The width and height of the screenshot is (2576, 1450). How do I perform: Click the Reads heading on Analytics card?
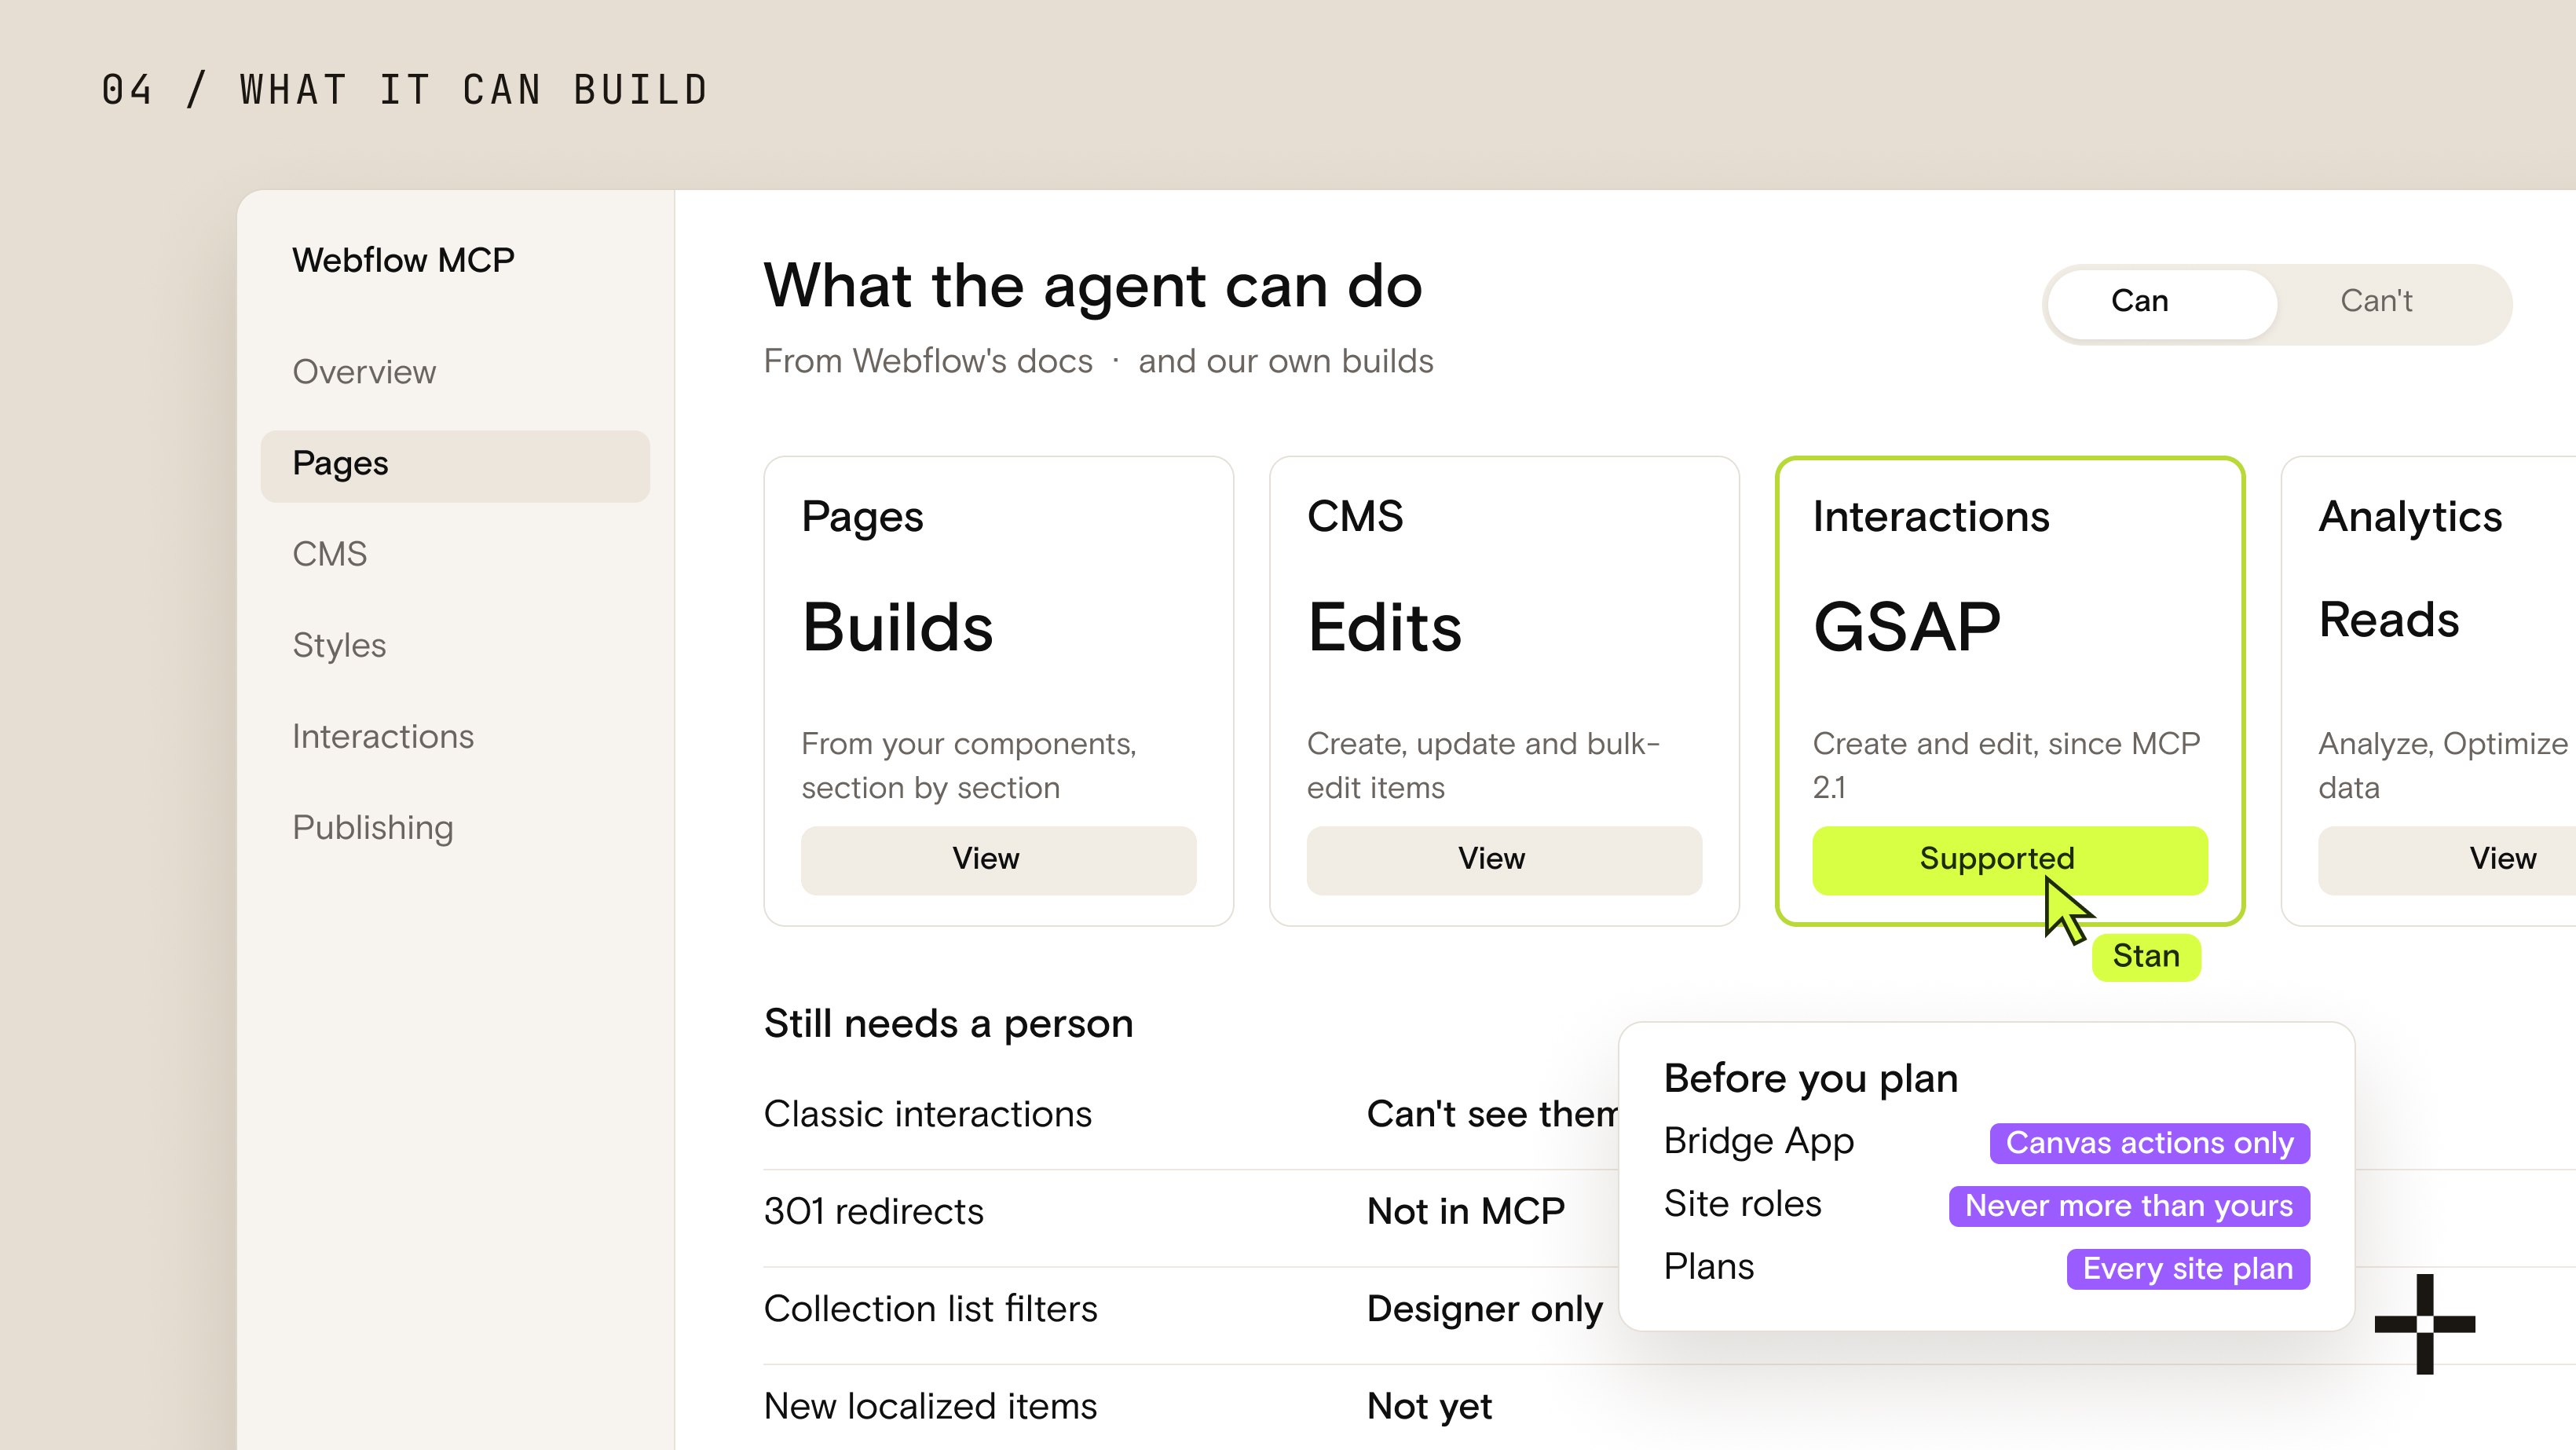[2389, 620]
